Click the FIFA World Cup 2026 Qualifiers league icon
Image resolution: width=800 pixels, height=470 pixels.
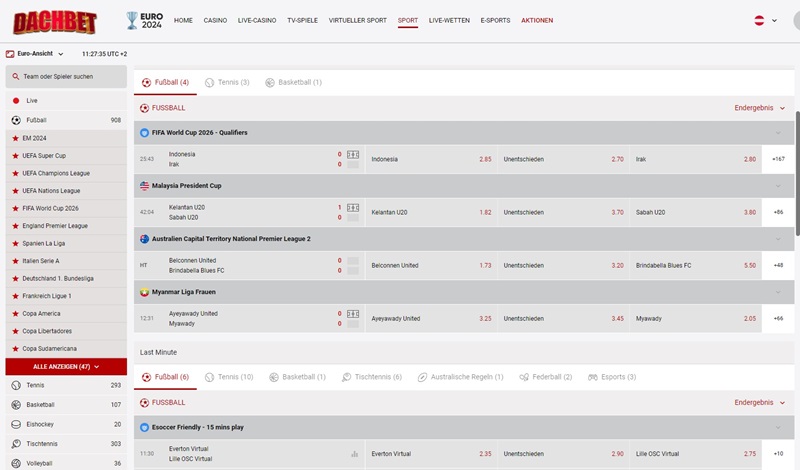tap(144, 133)
